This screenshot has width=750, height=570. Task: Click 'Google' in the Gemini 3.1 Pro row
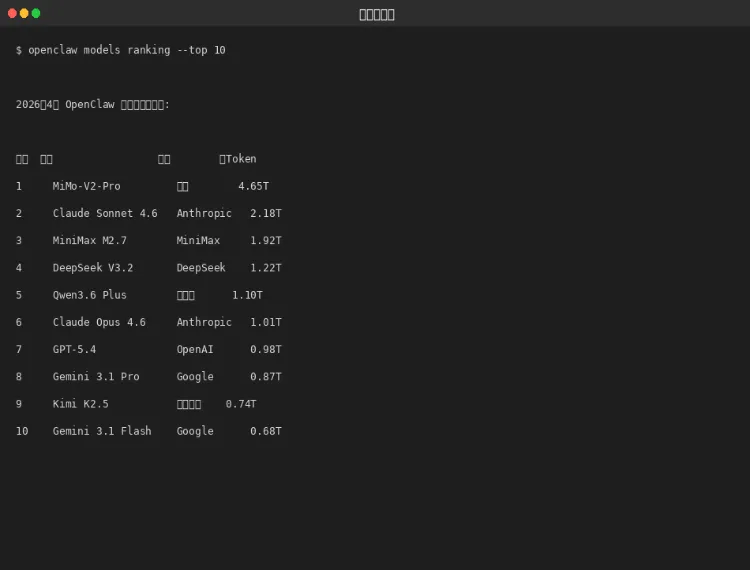(195, 377)
